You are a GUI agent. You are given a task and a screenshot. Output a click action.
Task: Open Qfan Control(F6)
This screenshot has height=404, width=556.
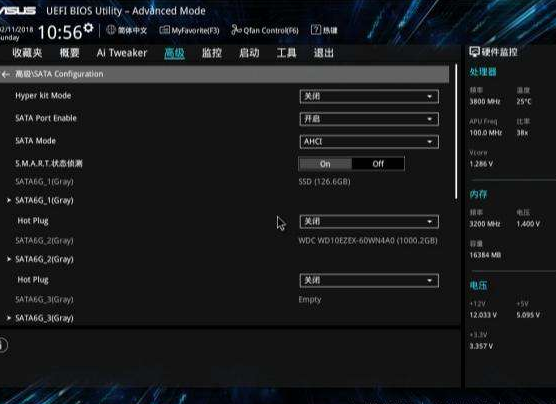(x=265, y=31)
